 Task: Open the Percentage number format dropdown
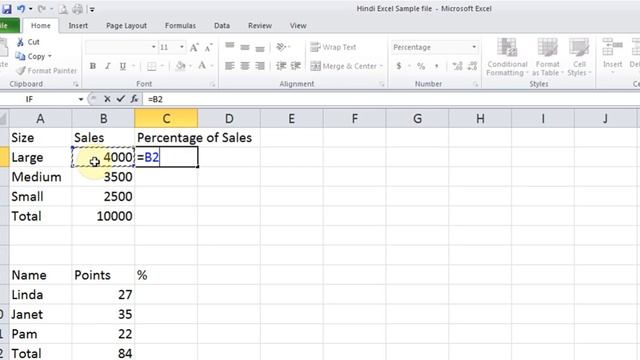pos(474,47)
